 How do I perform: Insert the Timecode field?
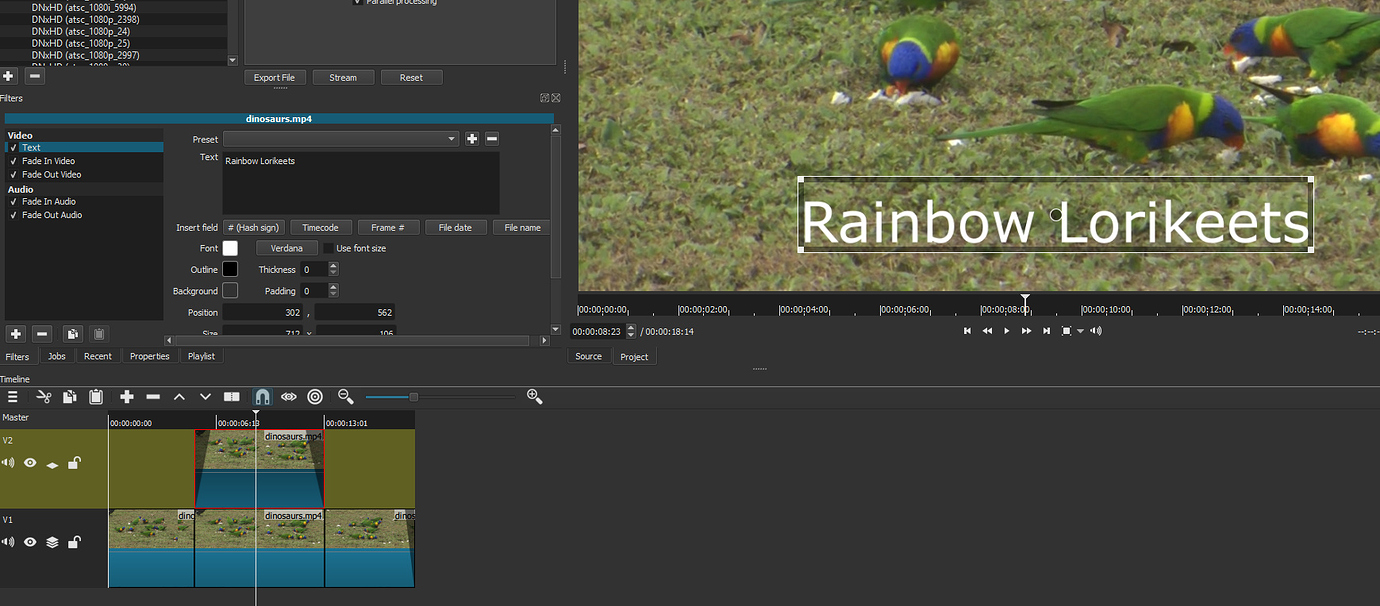click(x=321, y=228)
